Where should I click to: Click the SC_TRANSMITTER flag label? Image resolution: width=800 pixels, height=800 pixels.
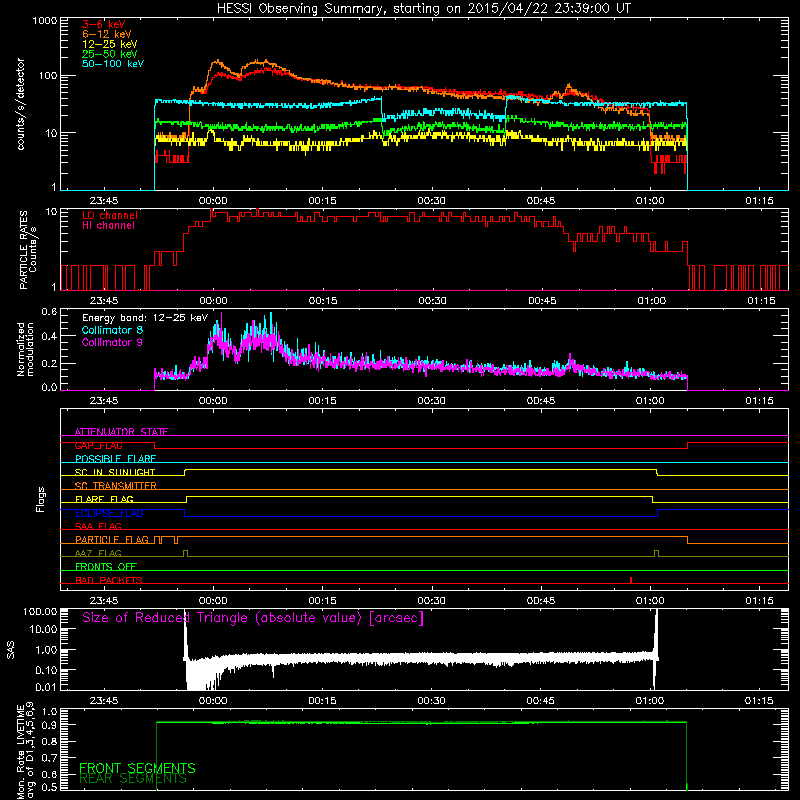point(116,486)
